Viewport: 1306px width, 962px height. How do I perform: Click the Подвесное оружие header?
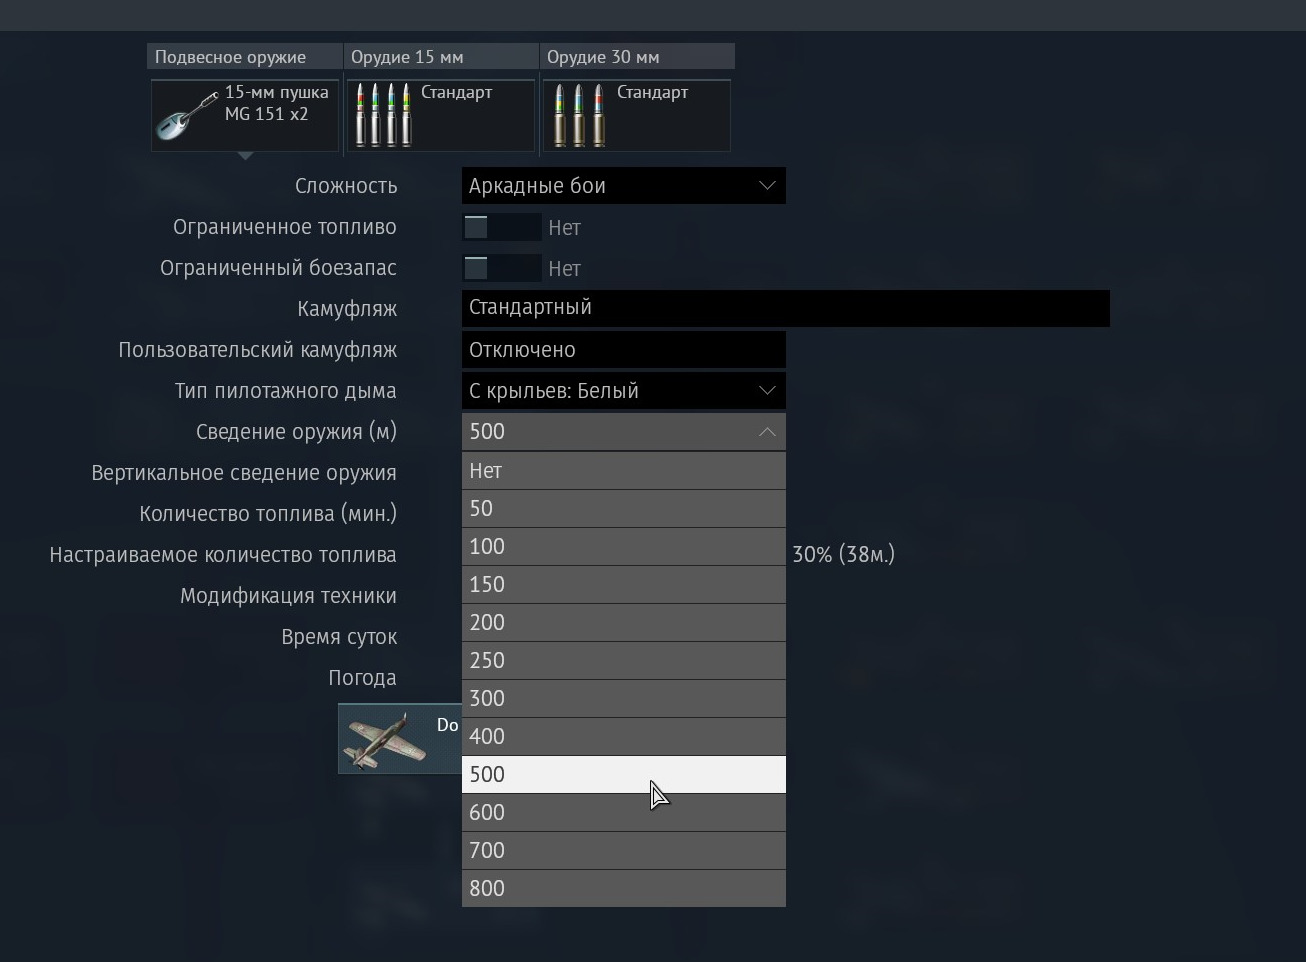pyautogui.click(x=245, y=57)
